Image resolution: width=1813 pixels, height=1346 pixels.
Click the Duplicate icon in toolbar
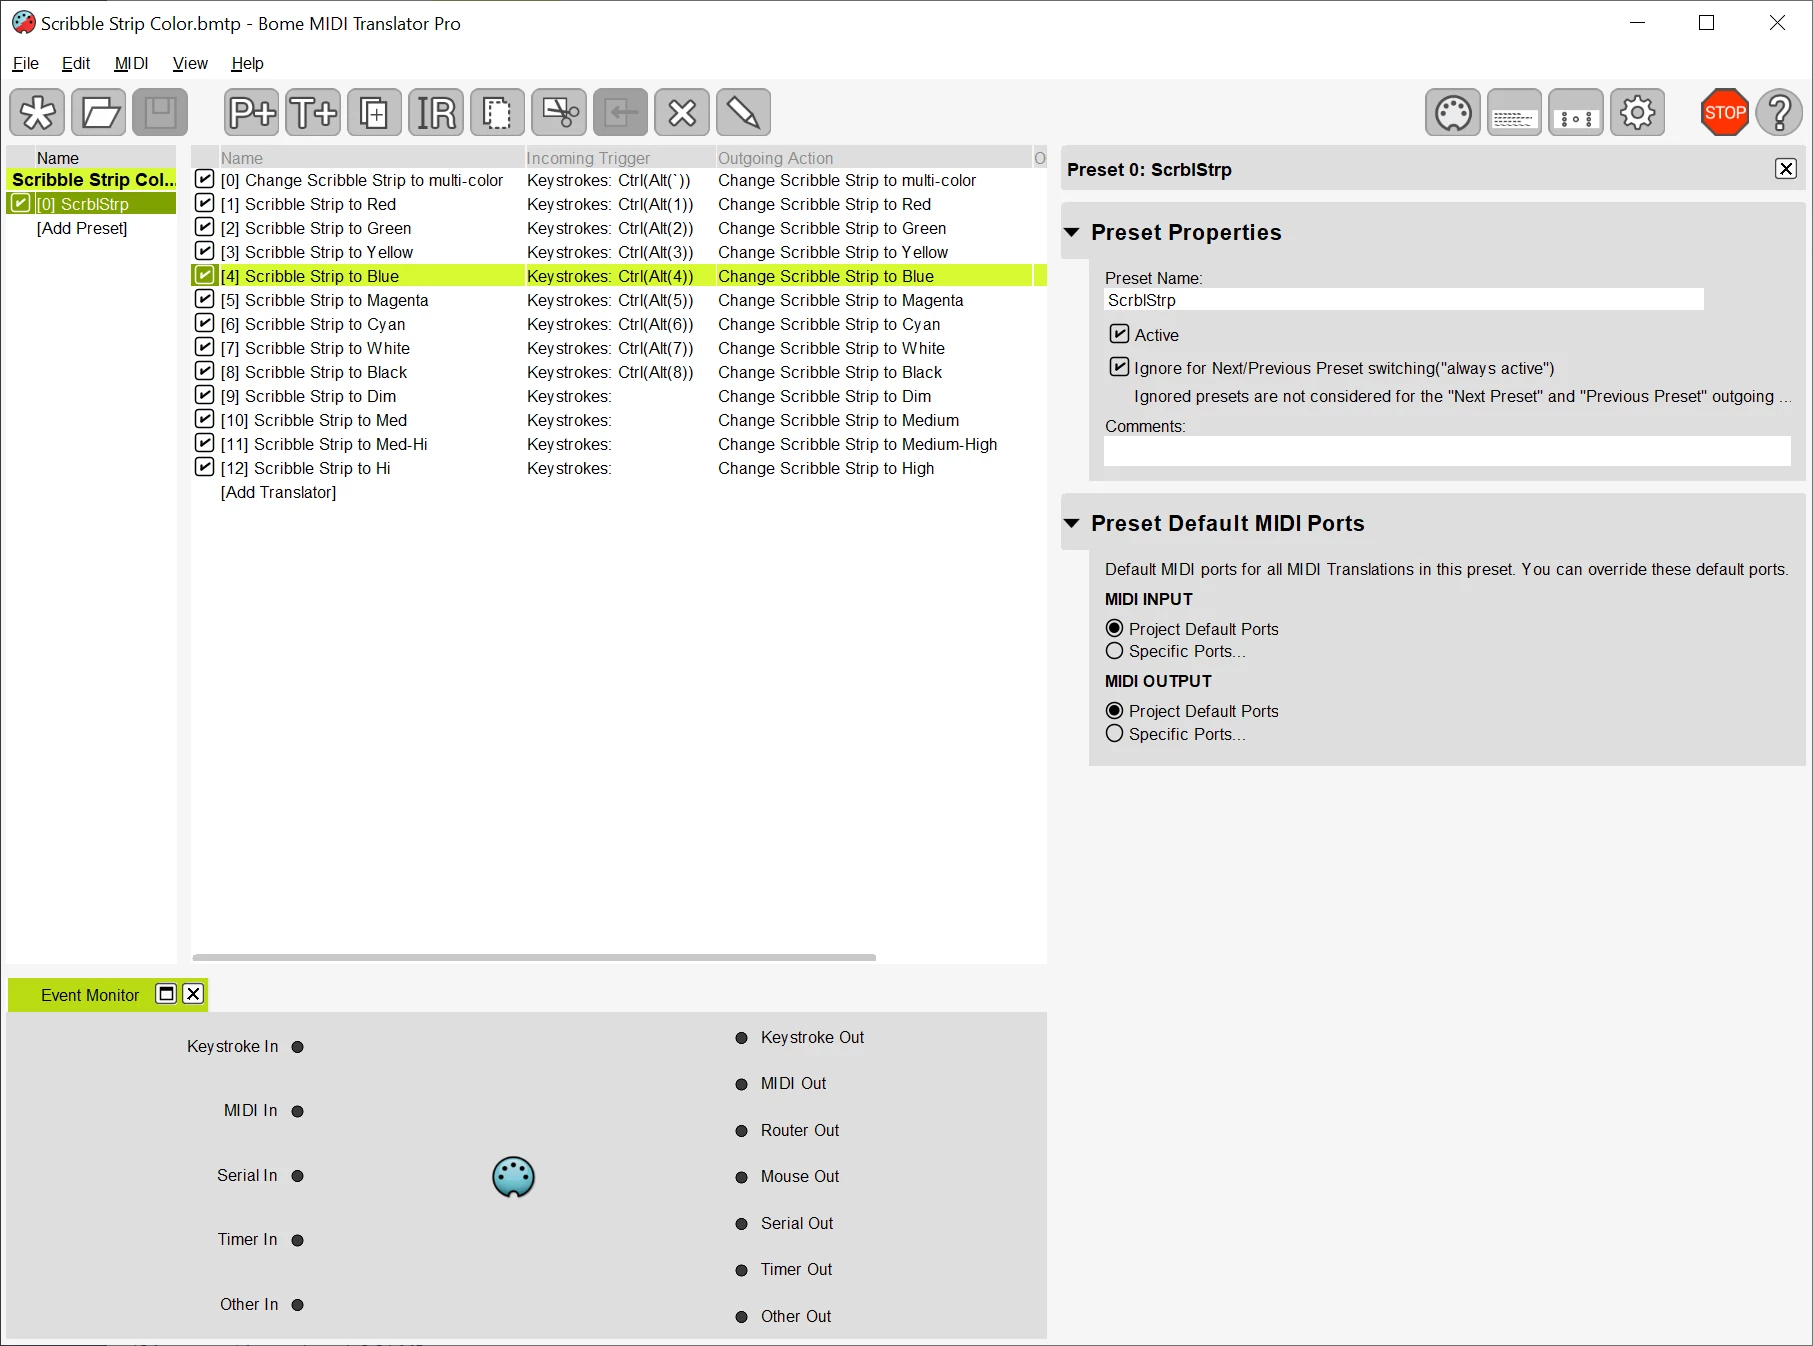374,112
